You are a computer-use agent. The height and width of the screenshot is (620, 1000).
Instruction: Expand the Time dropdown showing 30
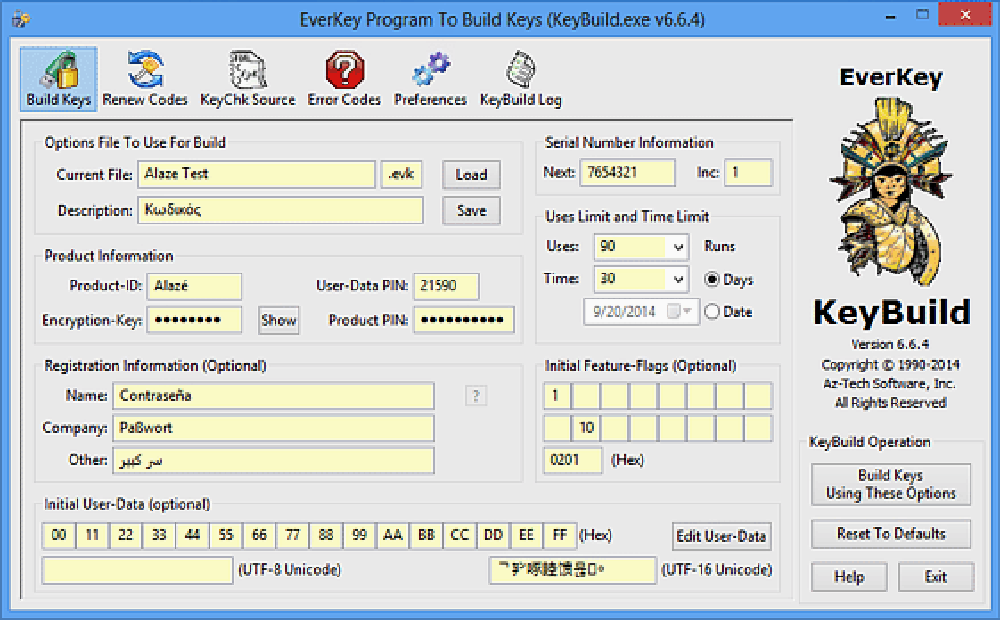(x=677, y=279)
